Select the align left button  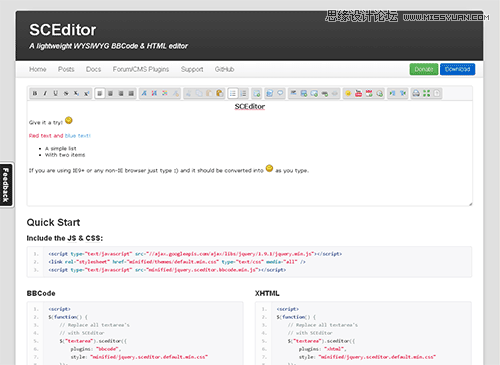tap(100, 93)
